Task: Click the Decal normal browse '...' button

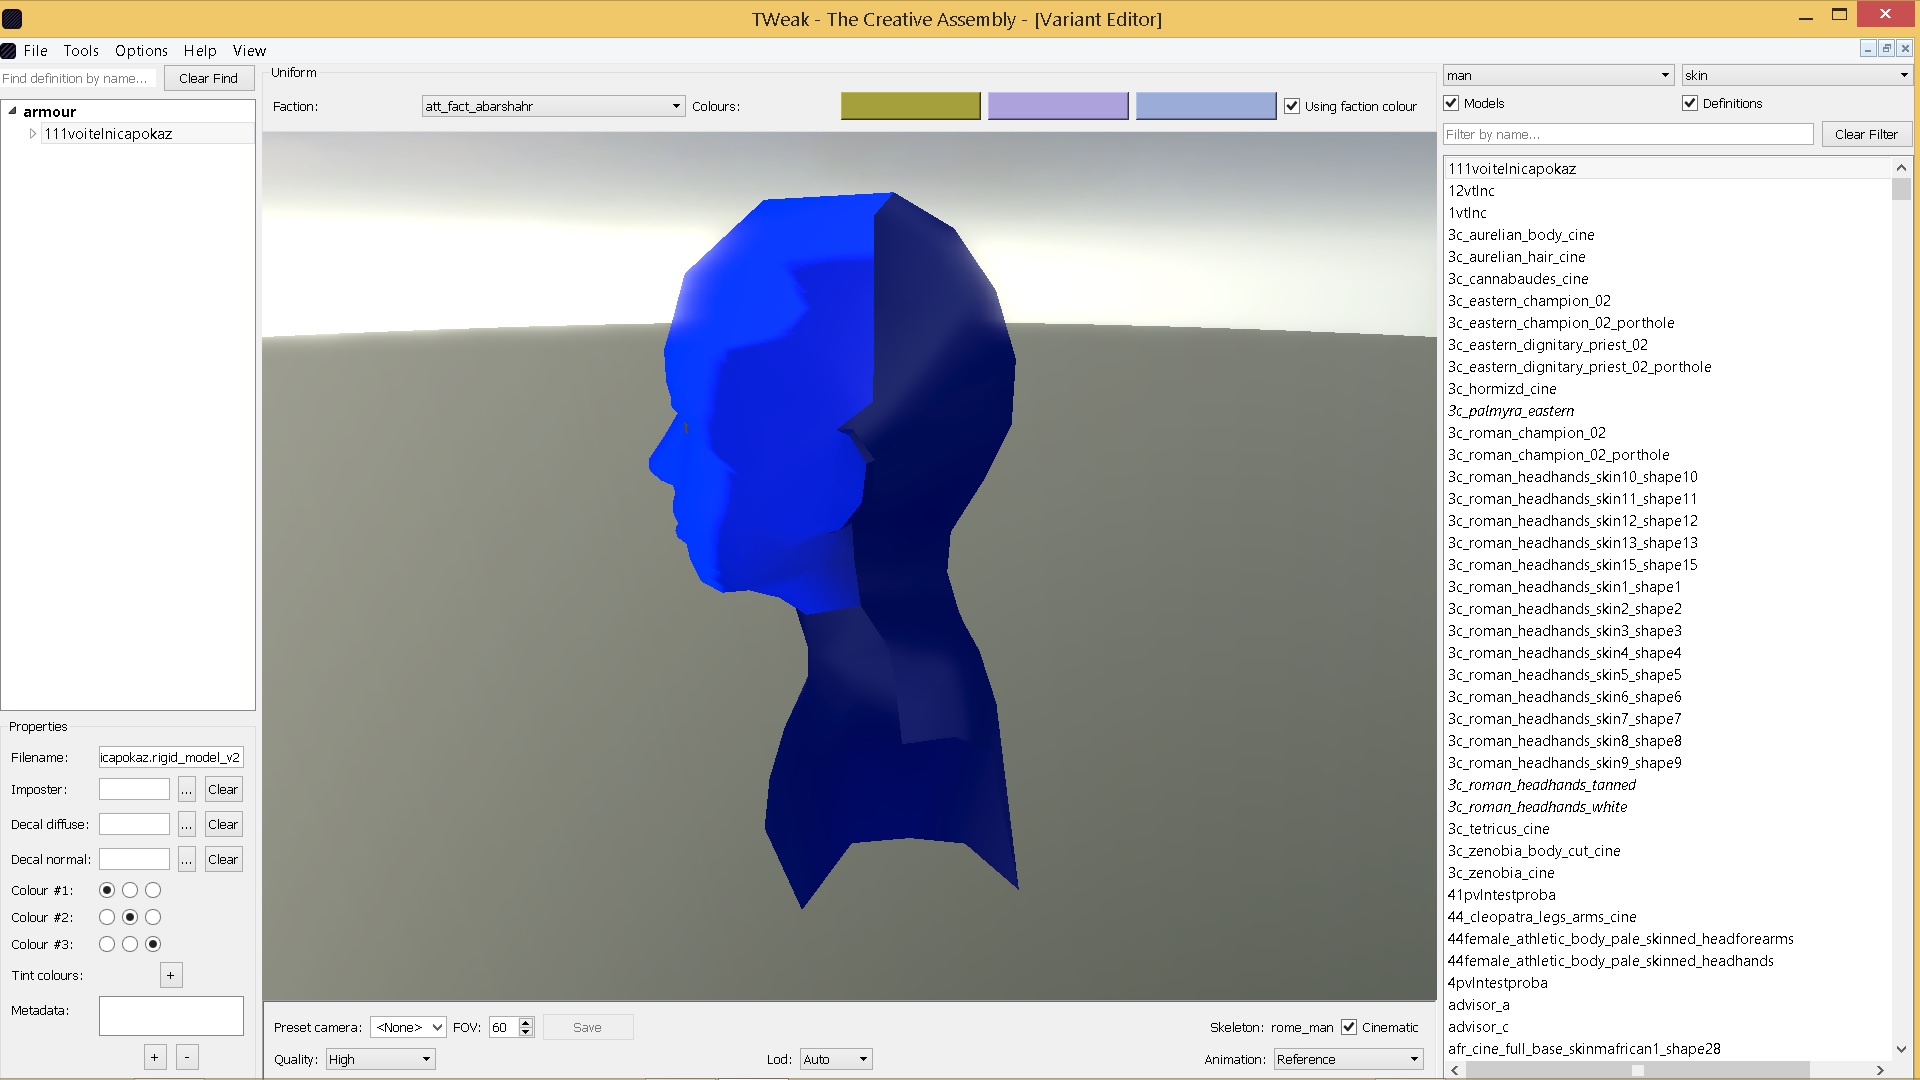Action: pos(186,860)
